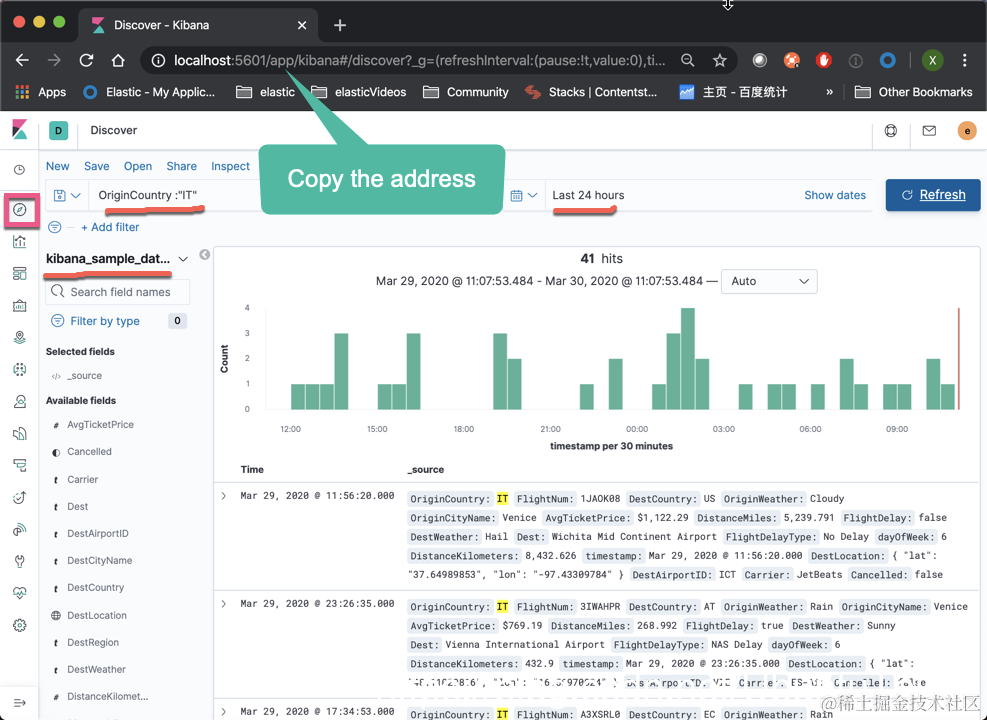Open the elasticVideos bookmark folder
987x720 pixels.
point(359,92)
